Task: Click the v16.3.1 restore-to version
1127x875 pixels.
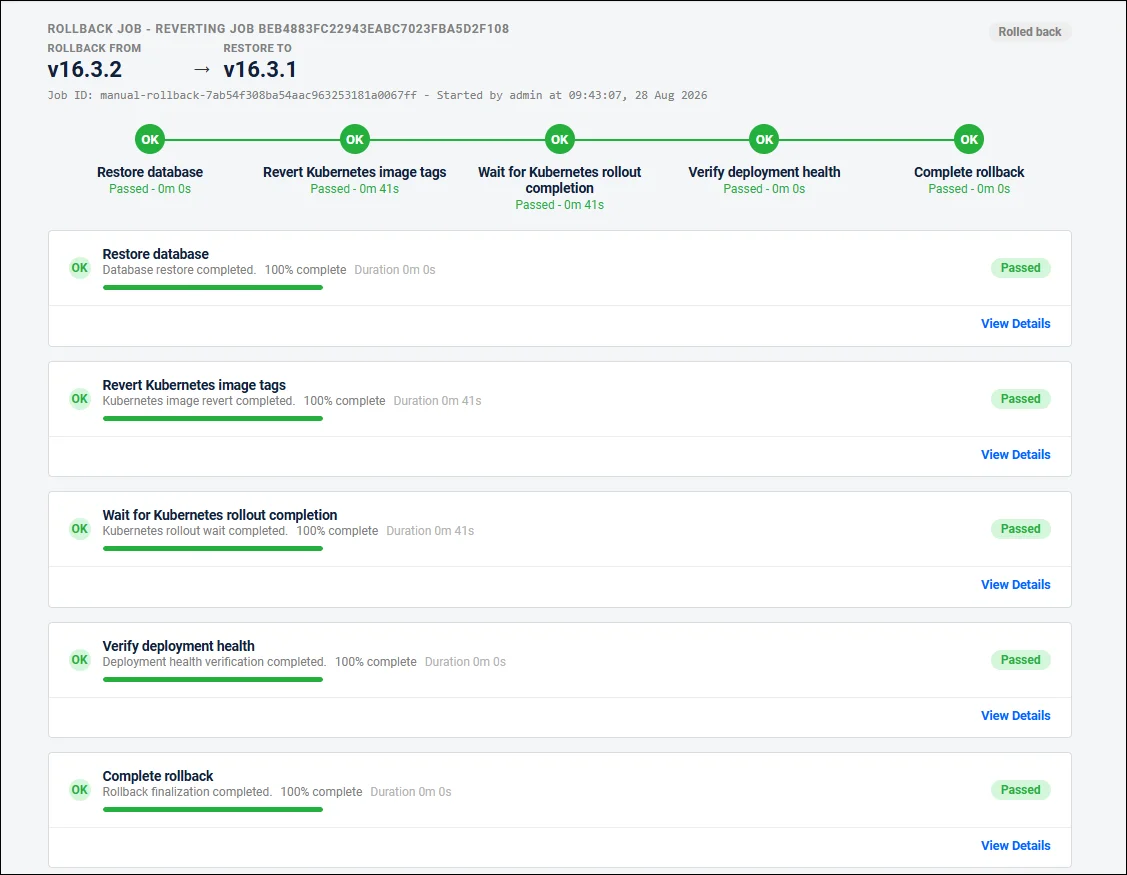Action: coord(260,70)
